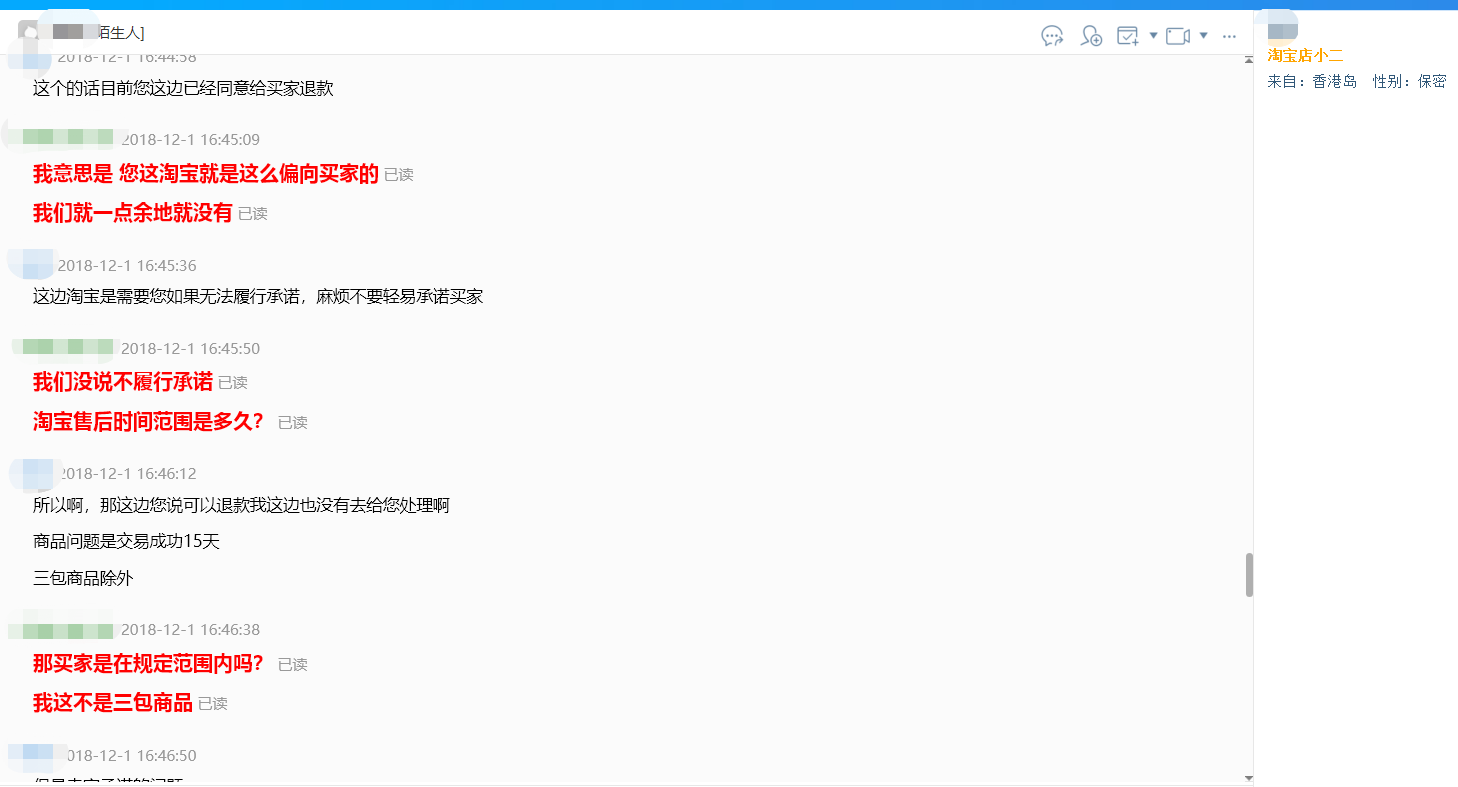Click message 商品问题是交易成功15天
The image size is (1458, 787).
click(126, 542)
